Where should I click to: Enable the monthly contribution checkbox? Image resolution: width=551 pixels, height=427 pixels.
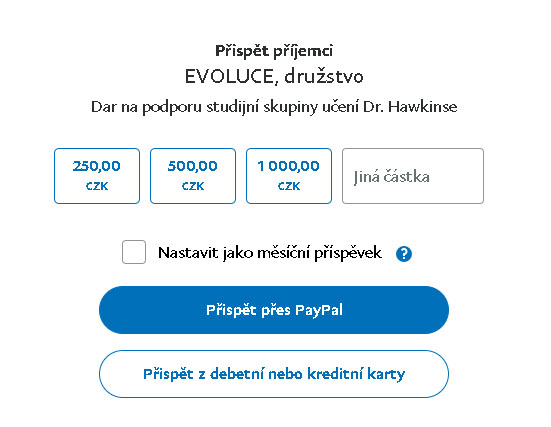134,252
